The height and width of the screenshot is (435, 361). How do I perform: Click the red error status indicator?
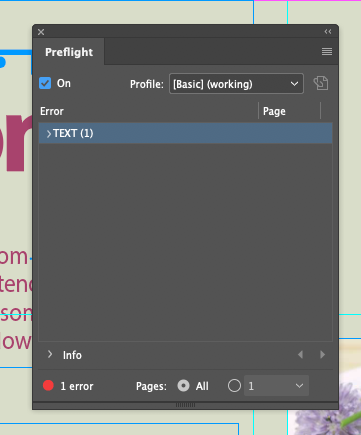48,386
